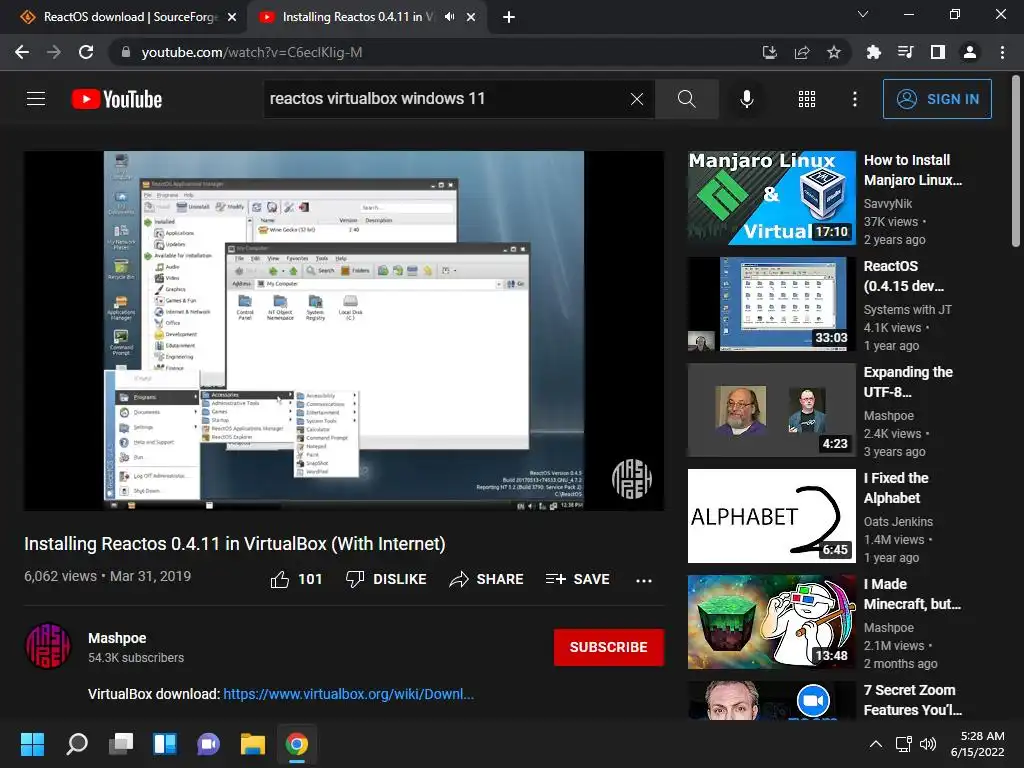Viewport: 1024px width, 768px height.
Task: Open the media controls icon
Action: (905, 52)
